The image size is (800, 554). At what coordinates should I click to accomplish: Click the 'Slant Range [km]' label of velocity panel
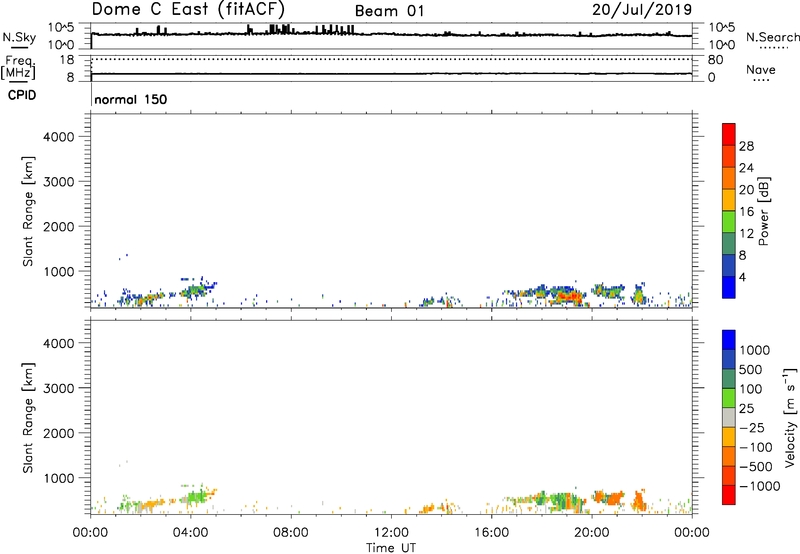28,418
